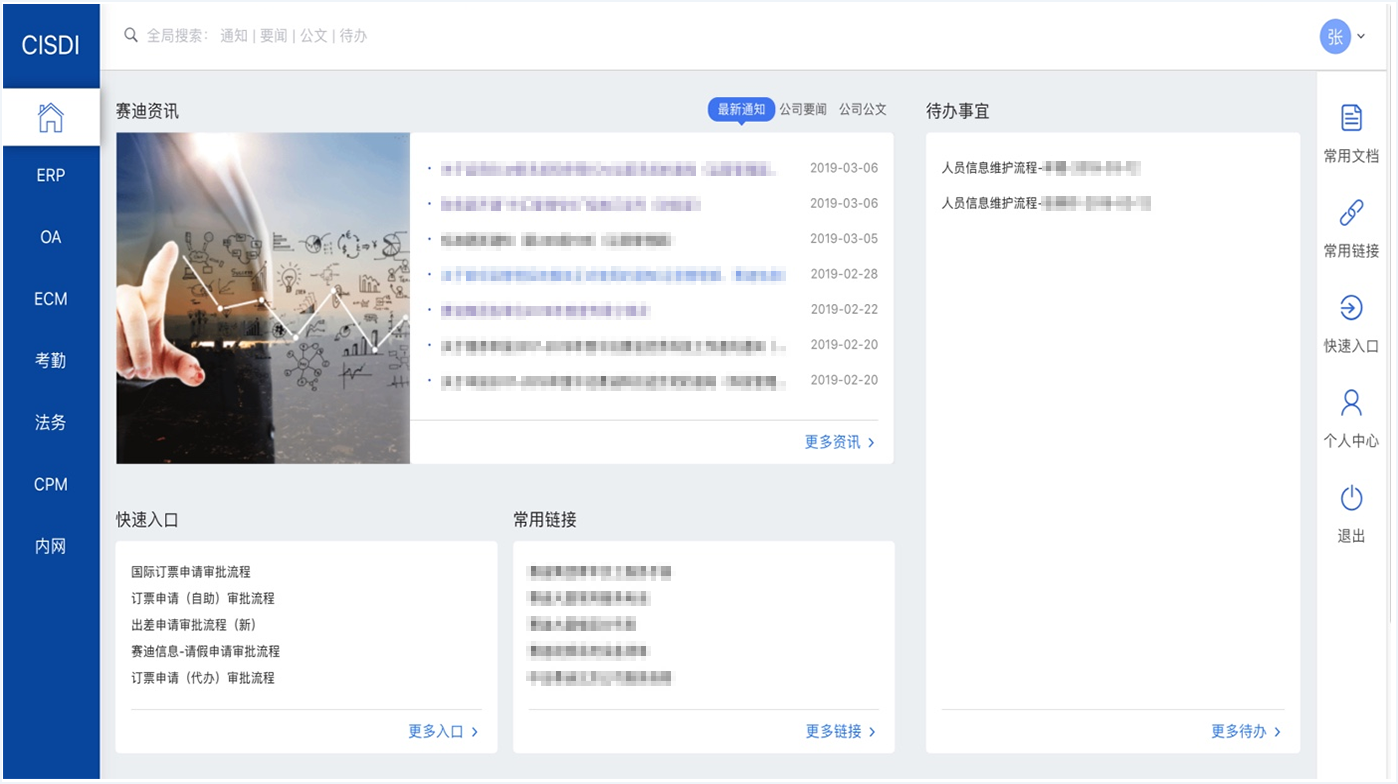
Task: Open the 快速入口 arrow-circle icon
Action: (x=1351, y=307)
